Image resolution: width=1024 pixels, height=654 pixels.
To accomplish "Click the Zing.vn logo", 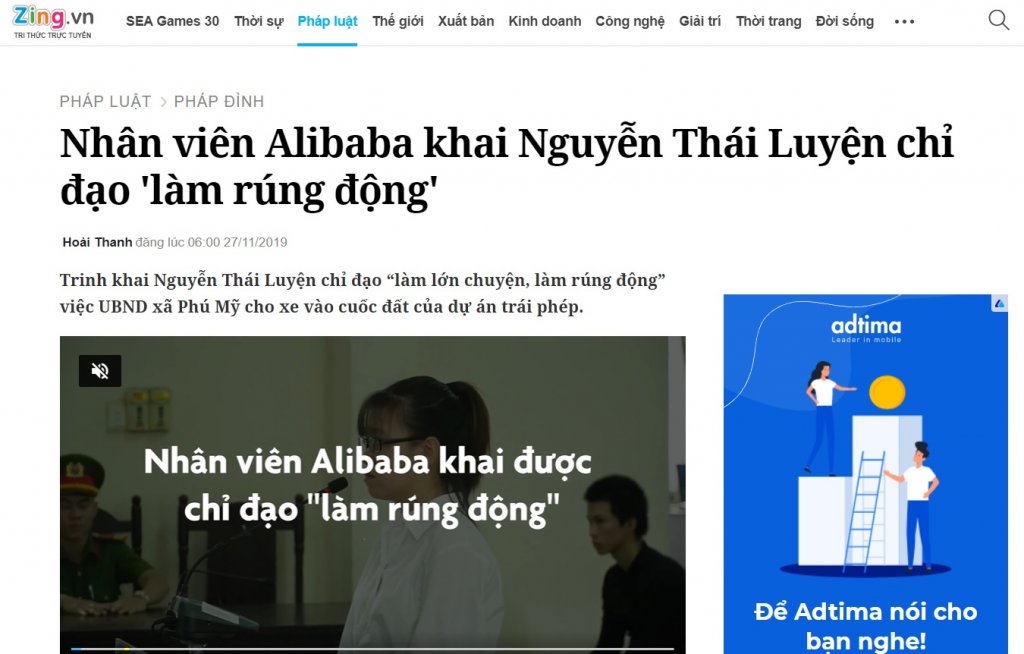I will pyautogui.click(x=53, y=22).
